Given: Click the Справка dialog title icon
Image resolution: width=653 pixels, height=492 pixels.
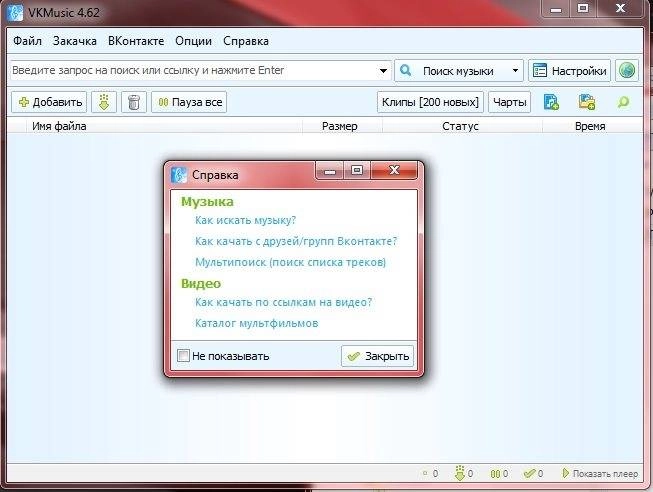Looking at the screenshot, I should click(x=179, y=175).
